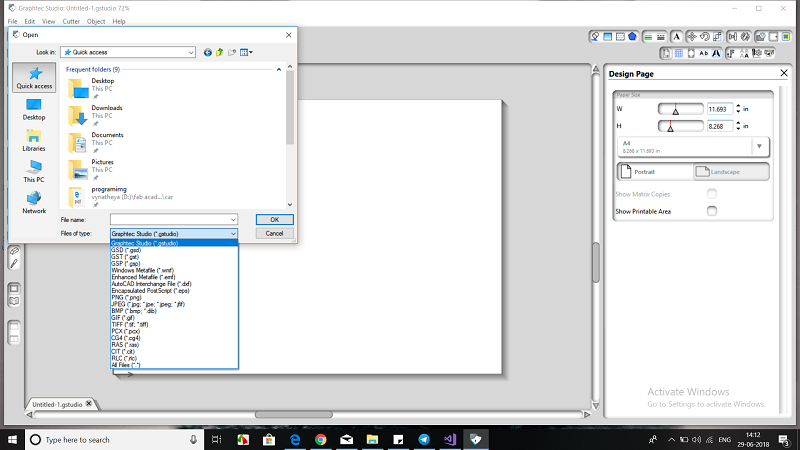Close the Untitled-1.gstudio tab
800x450 pixels.
[89, 404]
